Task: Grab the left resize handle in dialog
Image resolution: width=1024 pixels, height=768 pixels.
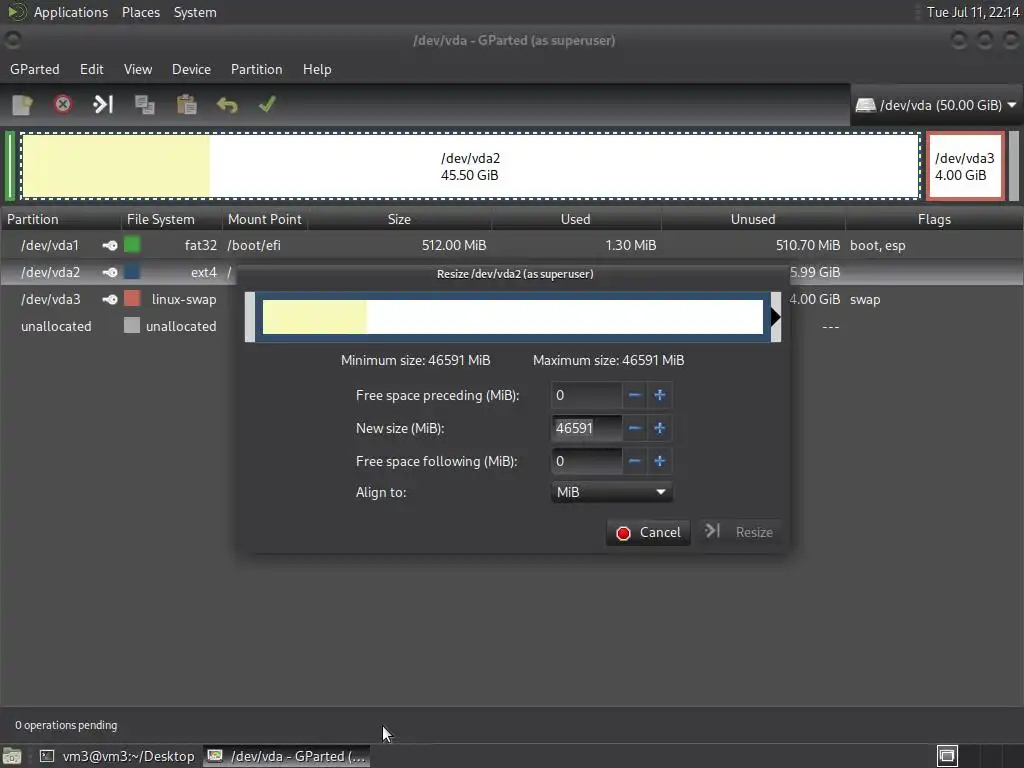Action: [250, 317]
